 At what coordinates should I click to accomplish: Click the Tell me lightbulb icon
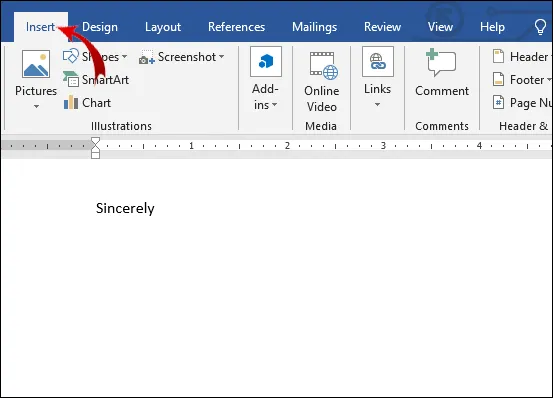(x=540, y=27)
